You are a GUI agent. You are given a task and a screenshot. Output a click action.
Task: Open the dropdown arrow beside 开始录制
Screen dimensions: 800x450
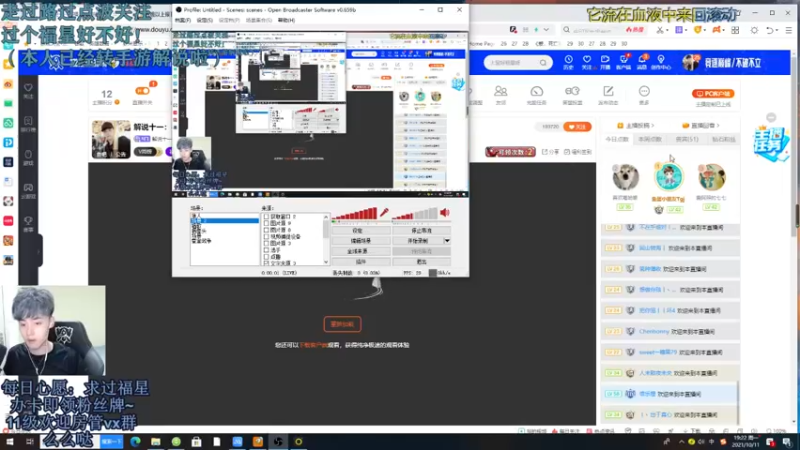point(447,241)
